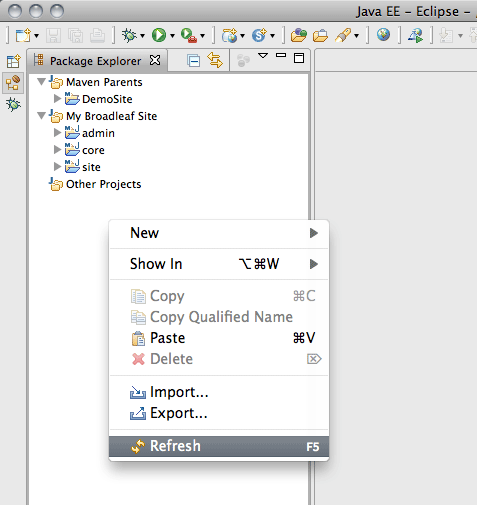The height and width of the screenshot is (505, 477).
Task: Choose Import... in the context menu
Action: click(219, 392)
